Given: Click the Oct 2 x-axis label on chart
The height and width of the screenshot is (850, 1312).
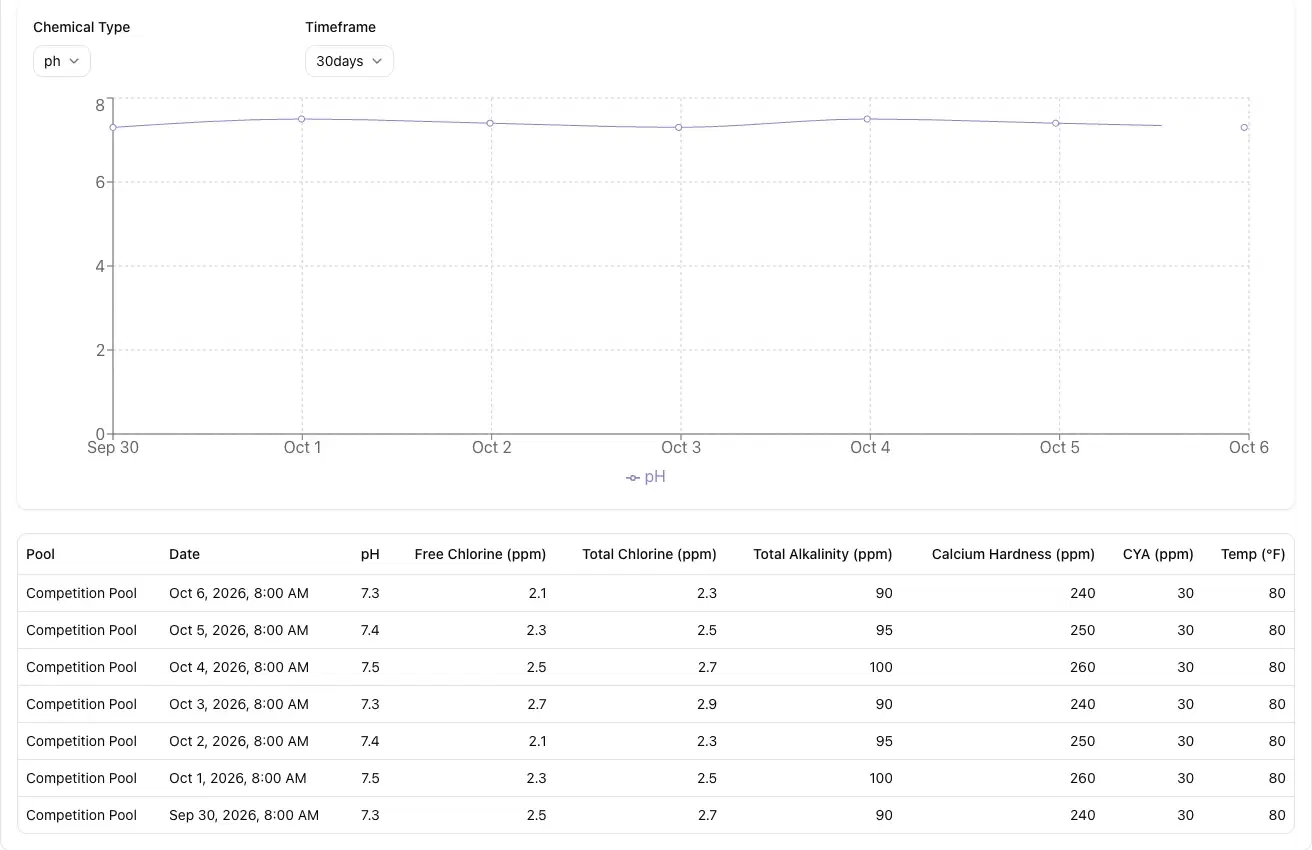Looking at the screenshot, I should pyautogui.click(x=491, y=447).
